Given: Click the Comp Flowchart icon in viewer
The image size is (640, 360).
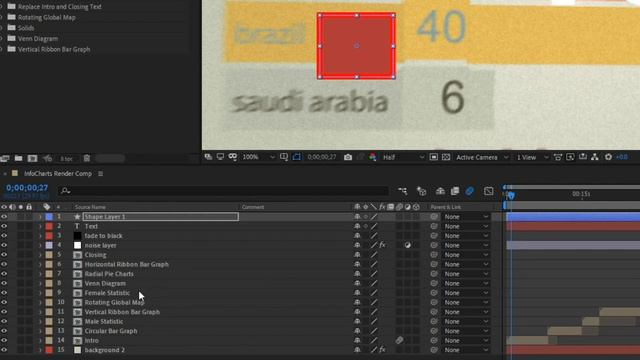Looking at the screenshot, I should [x=595, y=157].
